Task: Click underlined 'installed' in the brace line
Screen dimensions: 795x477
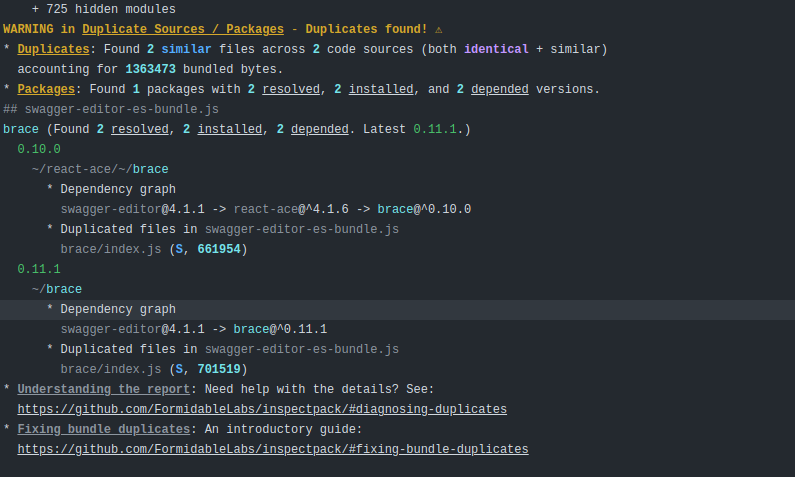Action: click(x=230, y=129)
